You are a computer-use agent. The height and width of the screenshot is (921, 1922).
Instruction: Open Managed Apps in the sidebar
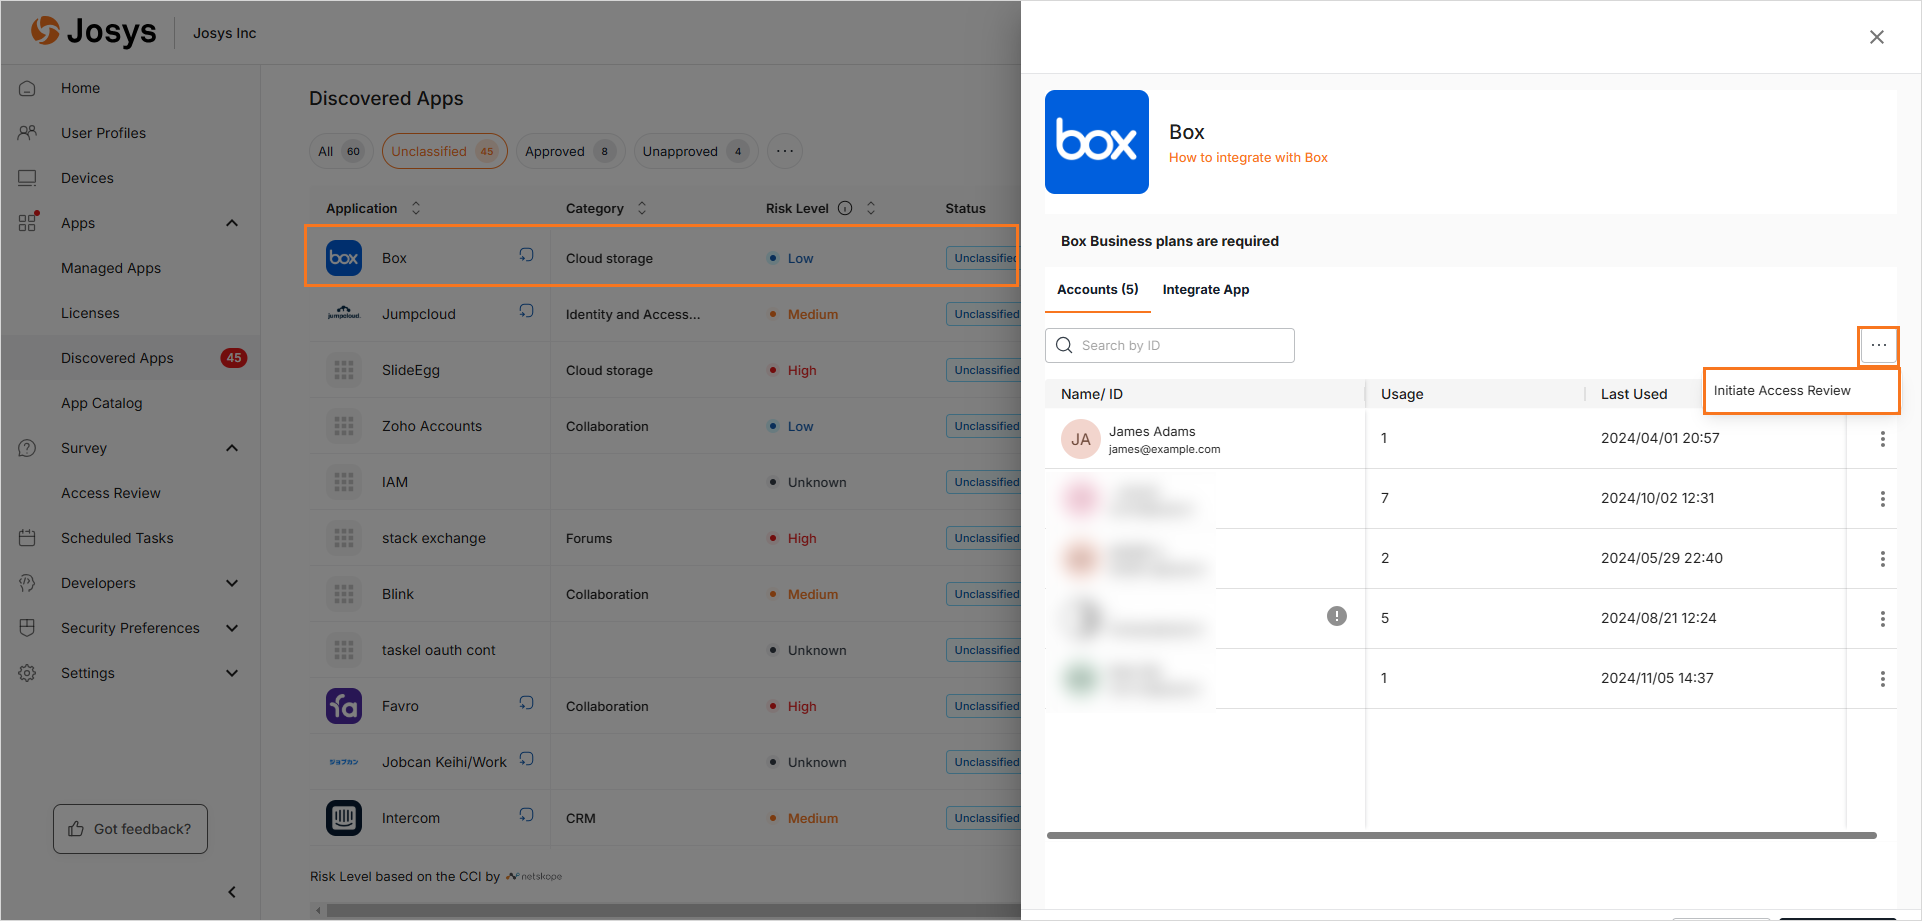point(111,268)
